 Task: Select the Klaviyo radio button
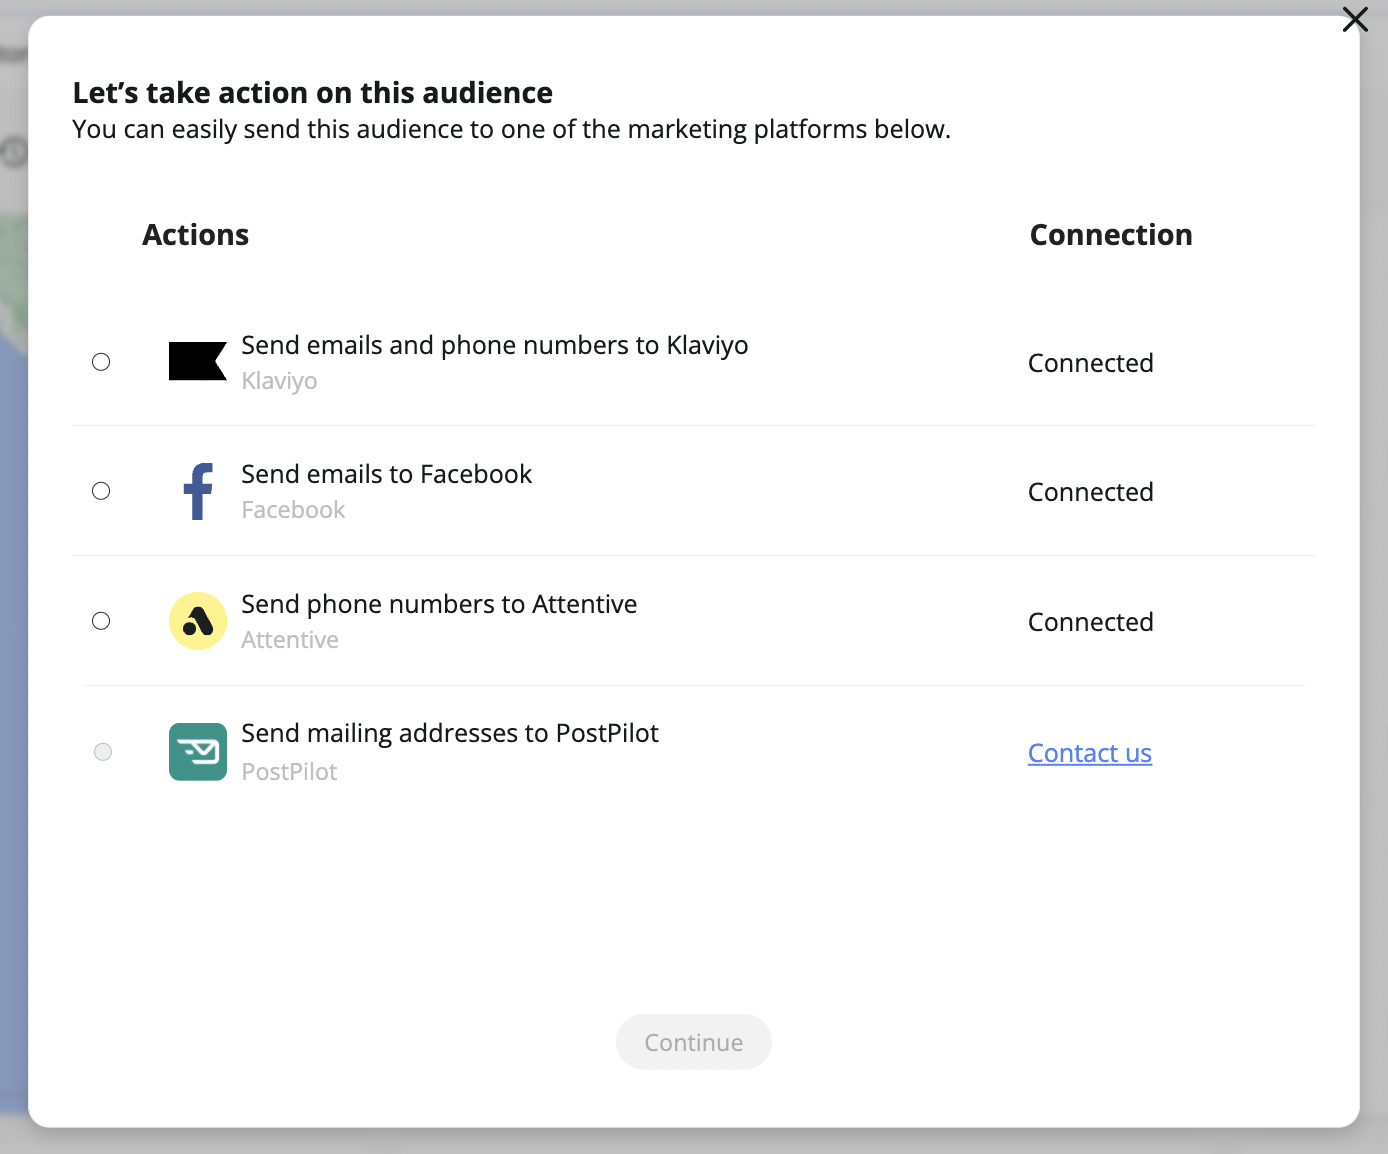[101, 362]
